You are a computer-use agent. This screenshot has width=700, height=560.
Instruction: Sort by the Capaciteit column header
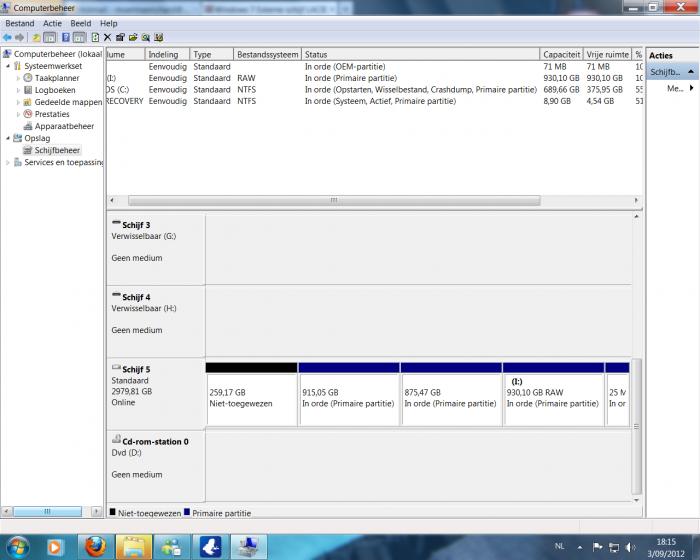click(x=561, y=54)
